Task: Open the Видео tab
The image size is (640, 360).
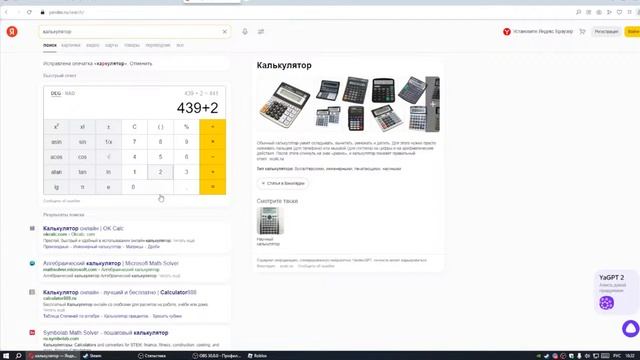Action: tap(93, 45)
